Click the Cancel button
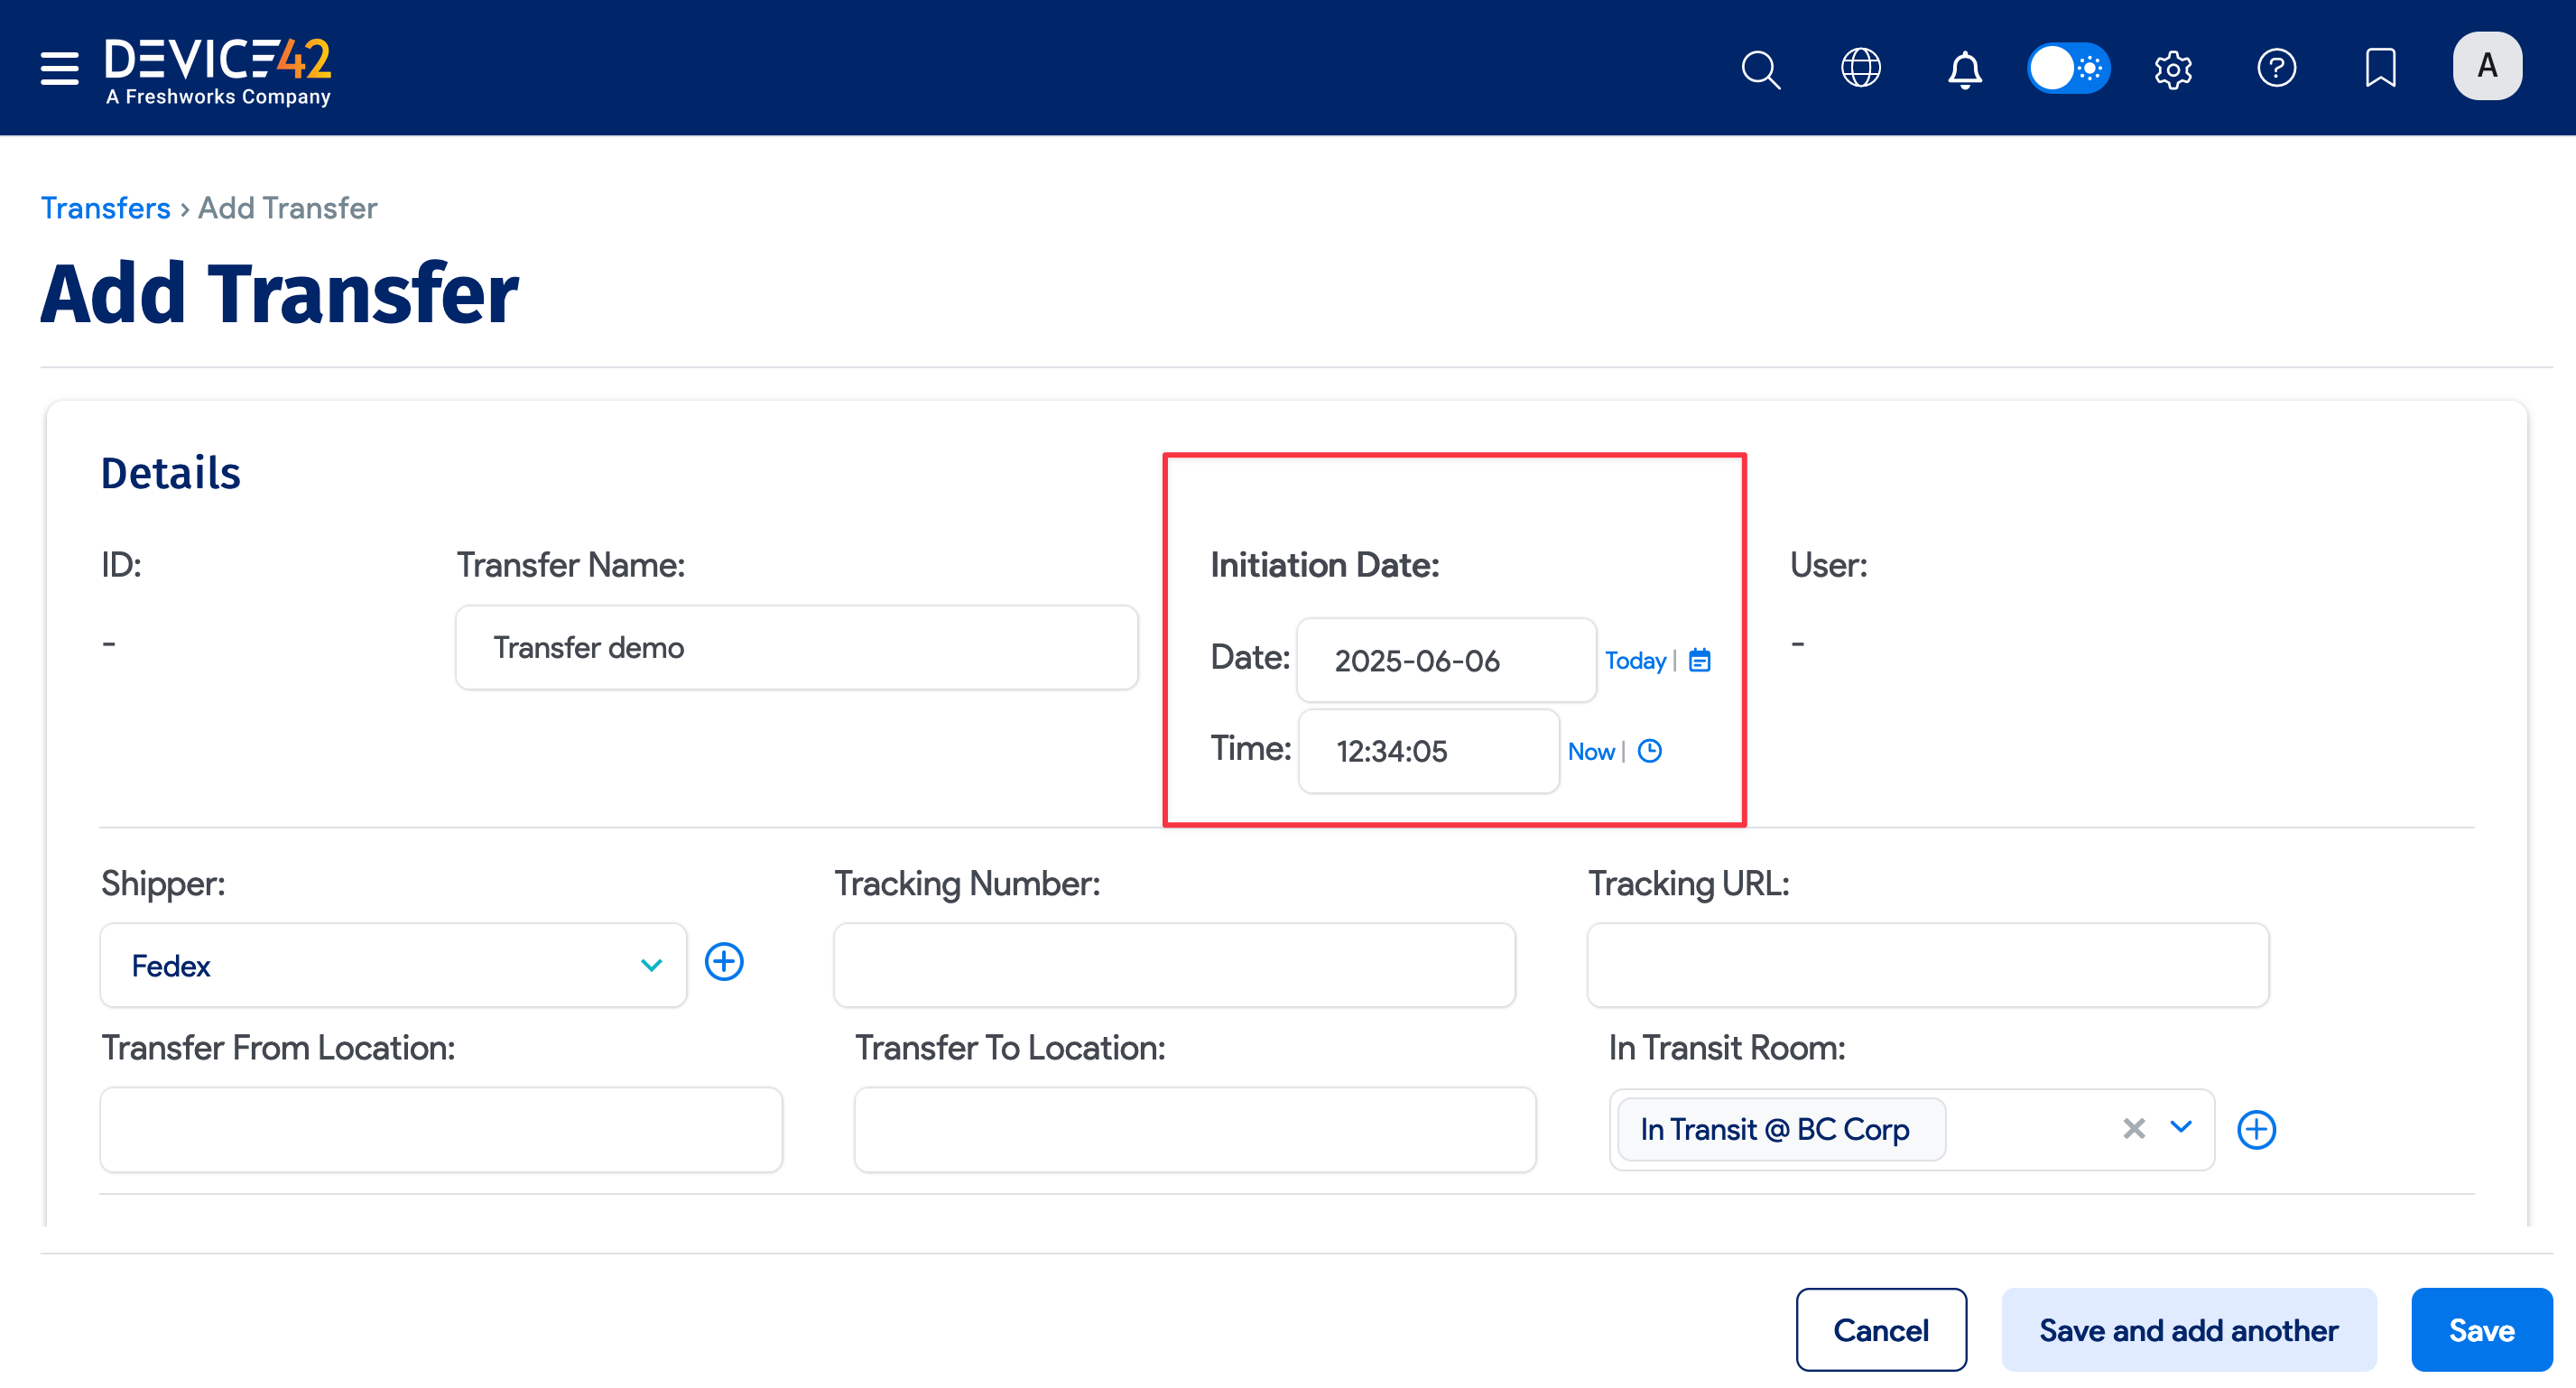 pos(1881,1330)
